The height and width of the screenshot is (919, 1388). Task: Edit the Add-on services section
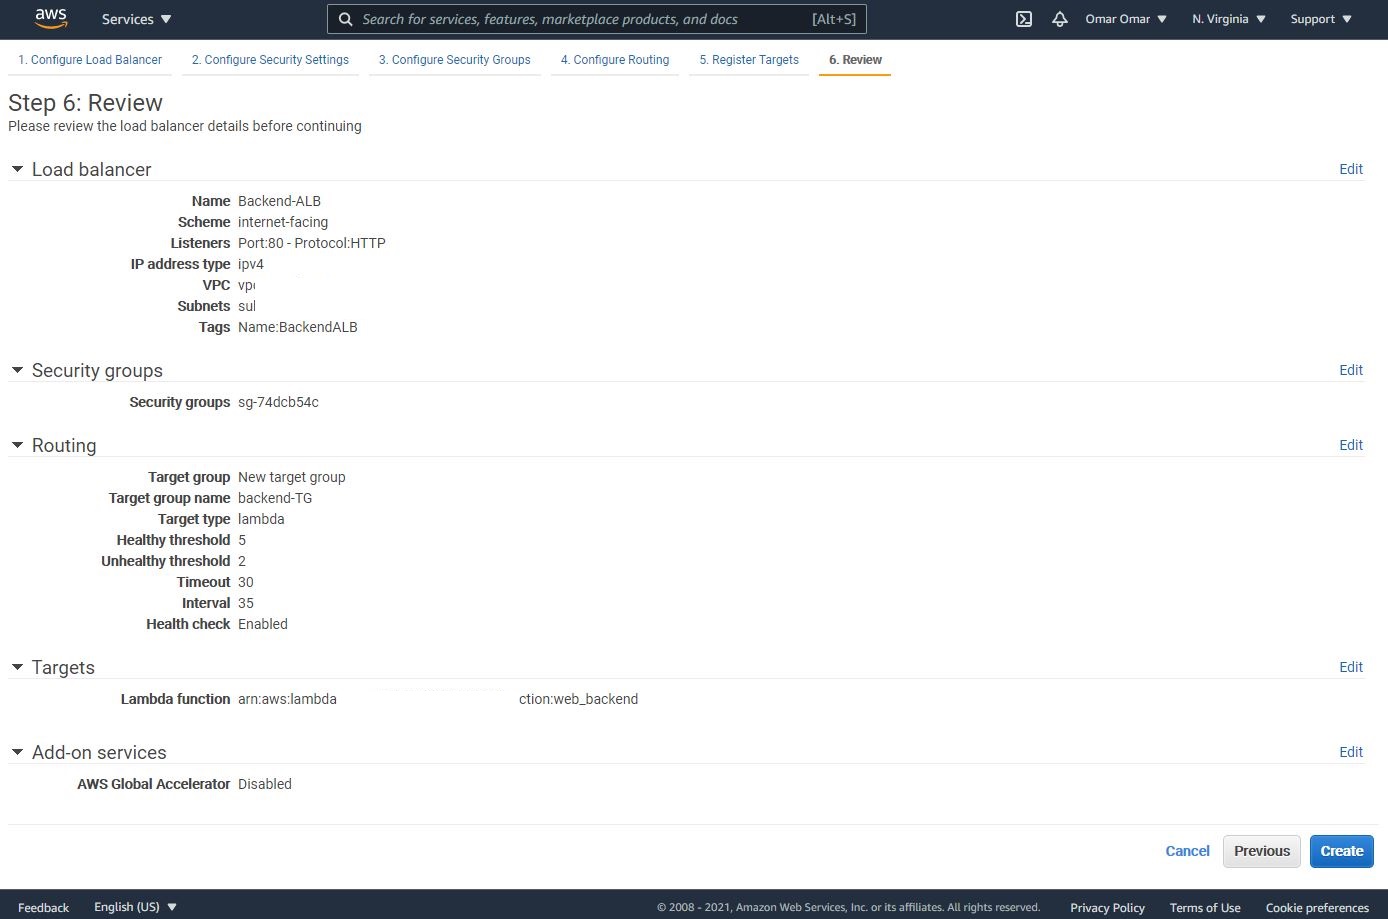point(1351,752)
